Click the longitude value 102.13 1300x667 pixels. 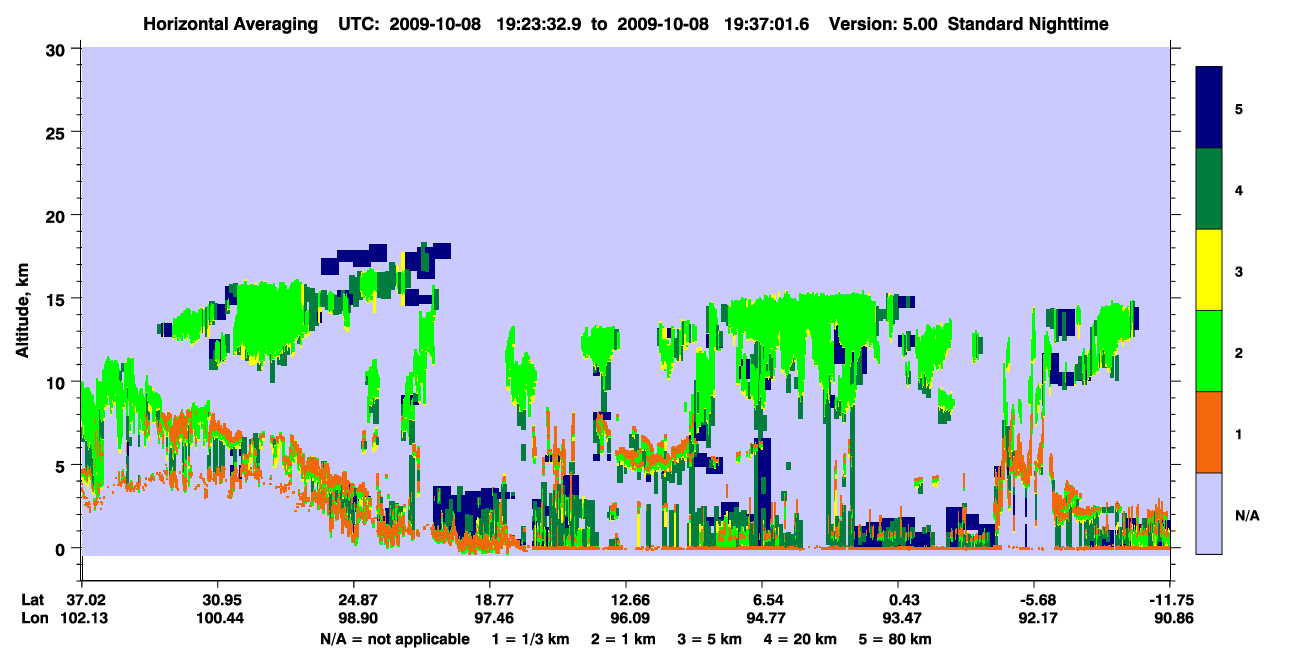pos(82,618)
